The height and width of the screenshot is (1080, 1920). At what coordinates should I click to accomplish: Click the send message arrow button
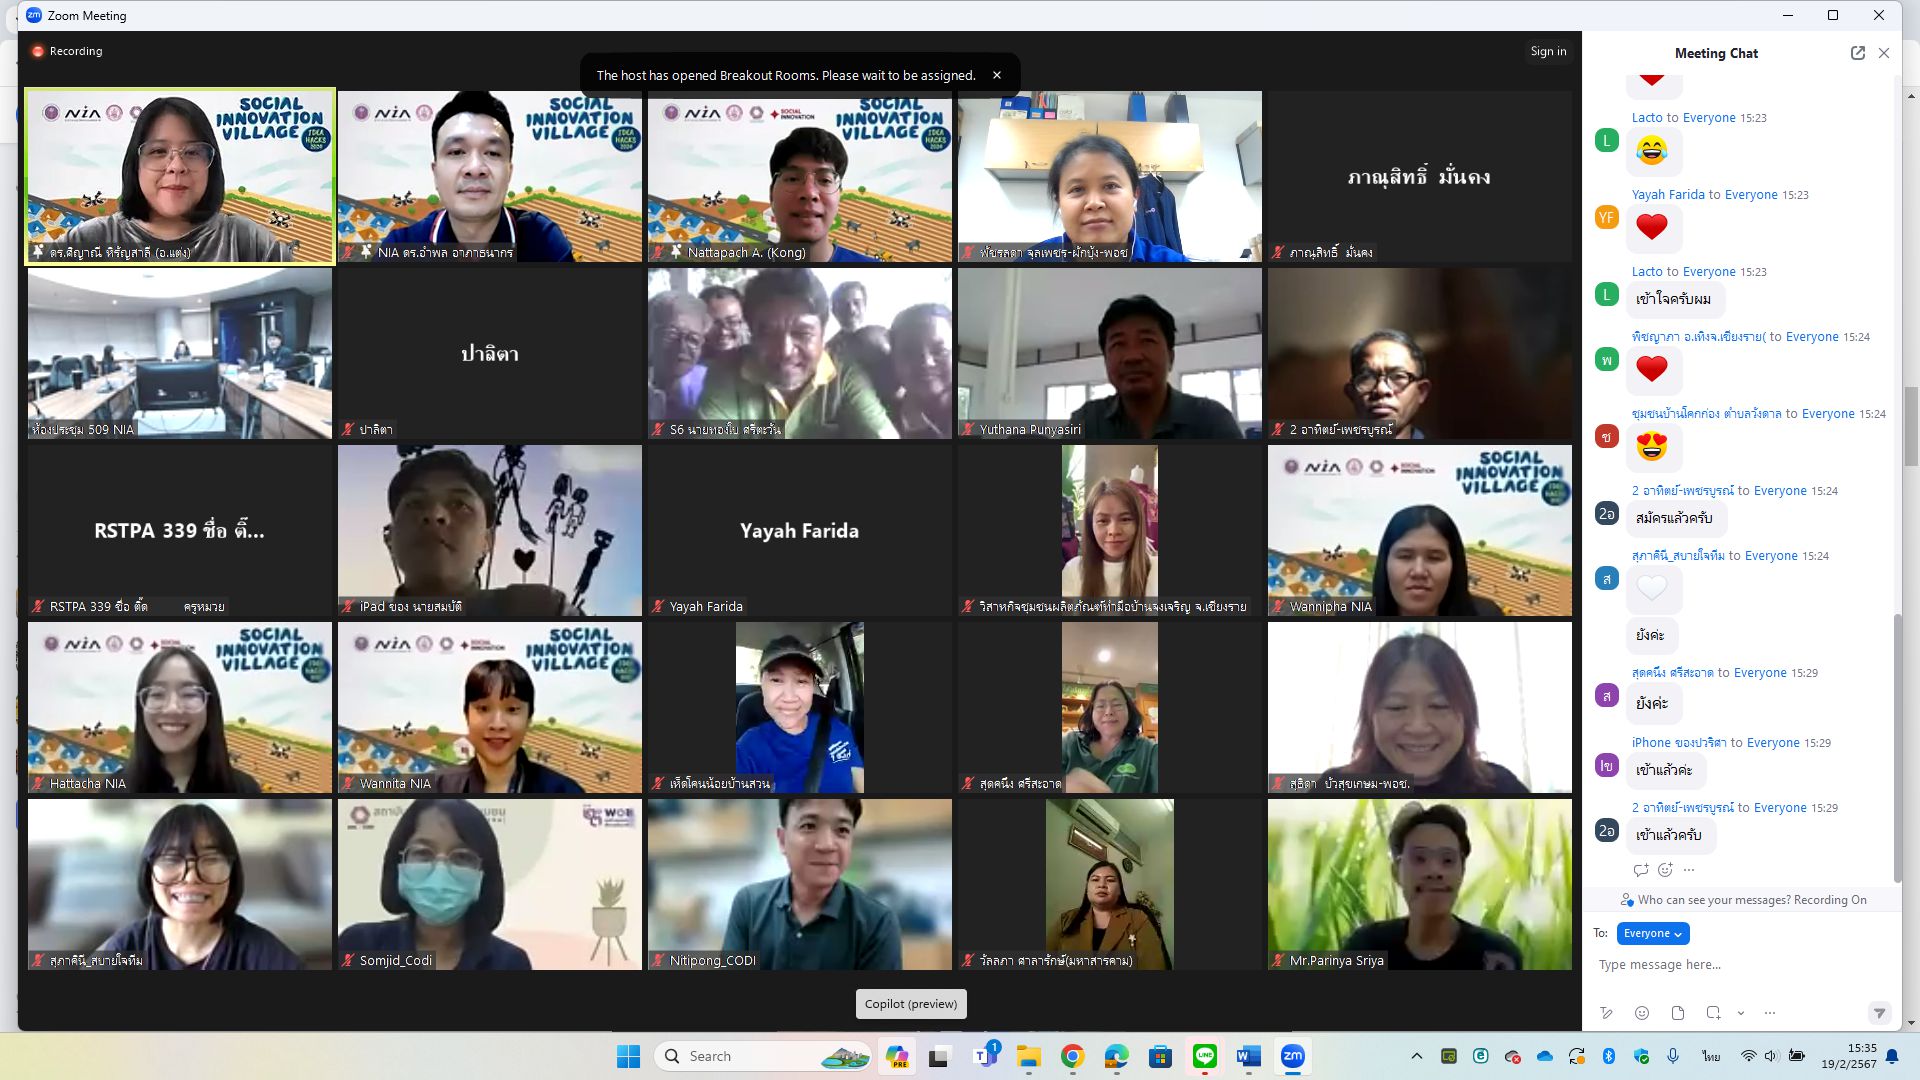tap(1879, 1013)
